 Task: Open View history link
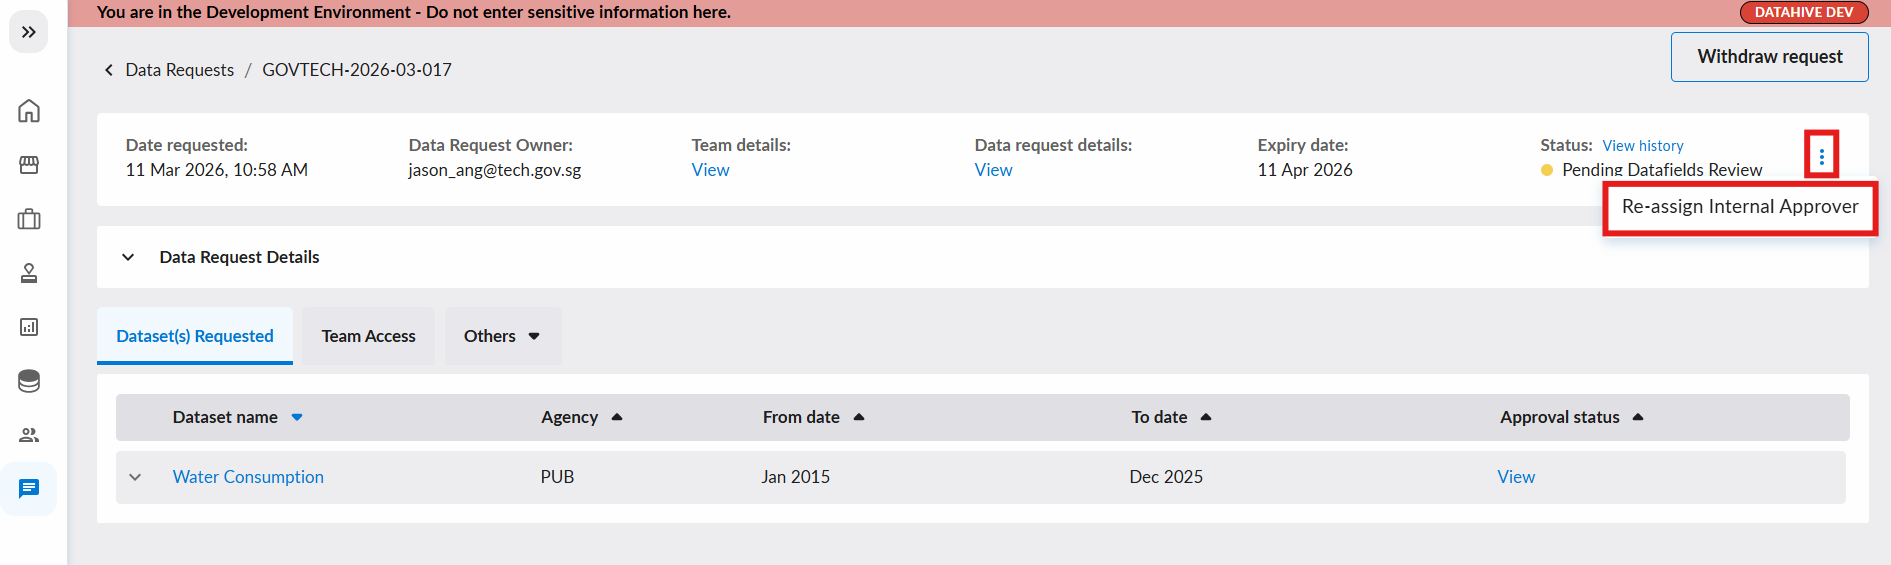click(x=1643, y=146)
